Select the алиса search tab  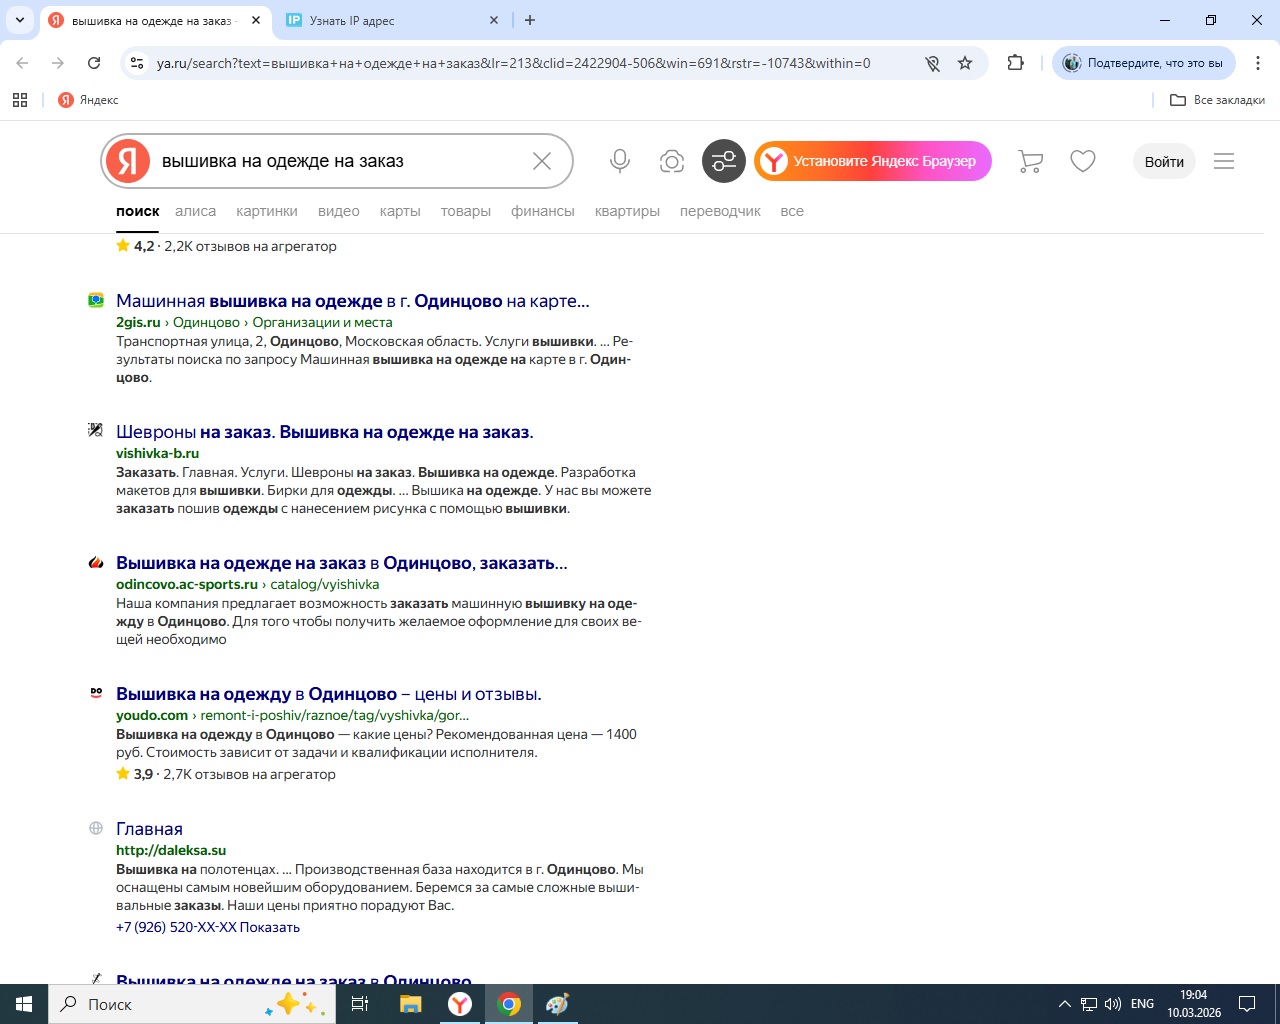tap(195, 211)
